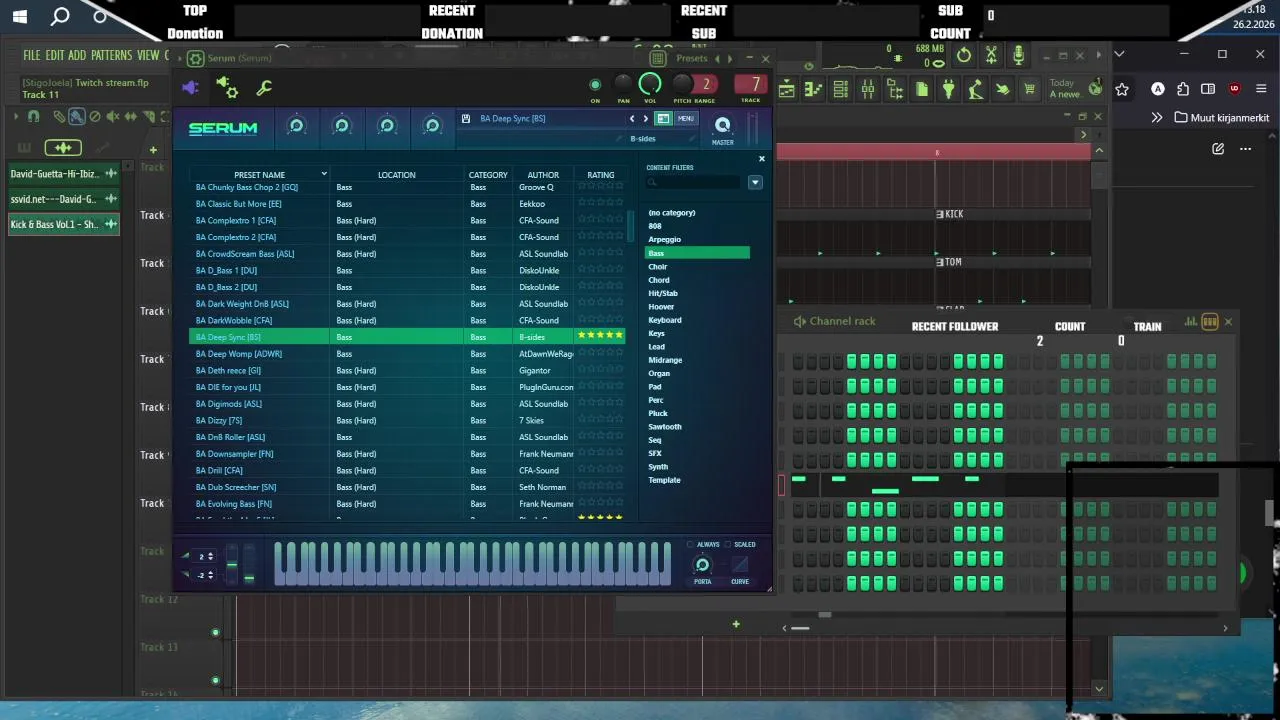Select the Keyboard category filter
The image size is (1280, 720).
click(665, 320)
